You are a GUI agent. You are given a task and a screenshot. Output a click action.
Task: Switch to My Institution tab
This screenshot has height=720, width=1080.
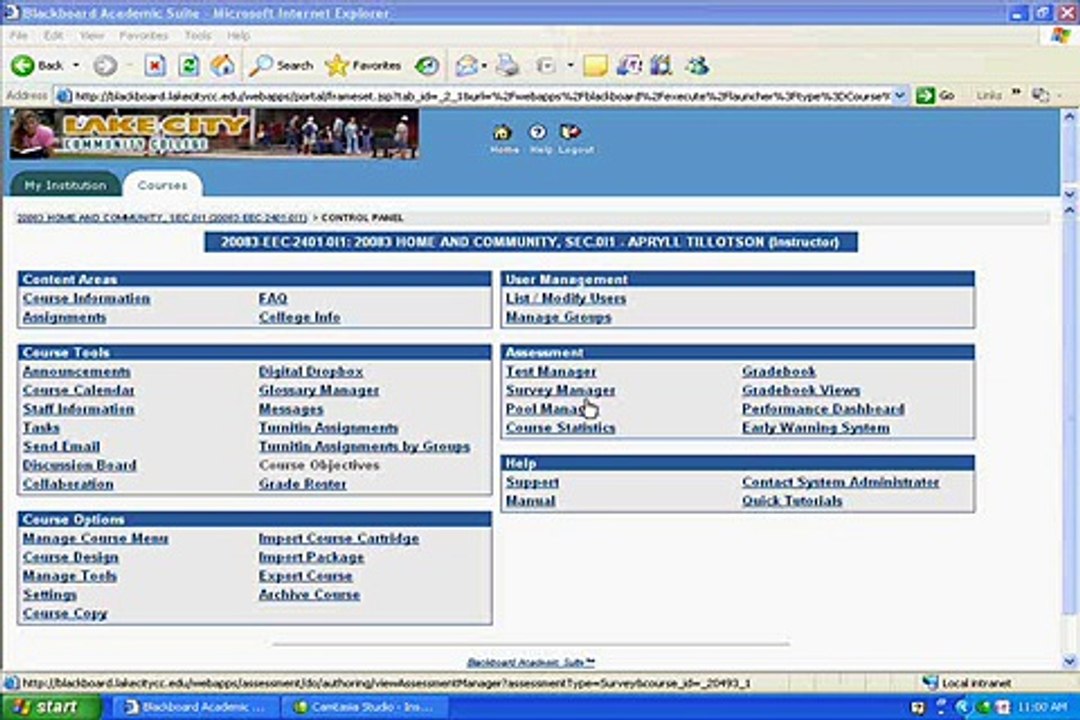[65, 185]
